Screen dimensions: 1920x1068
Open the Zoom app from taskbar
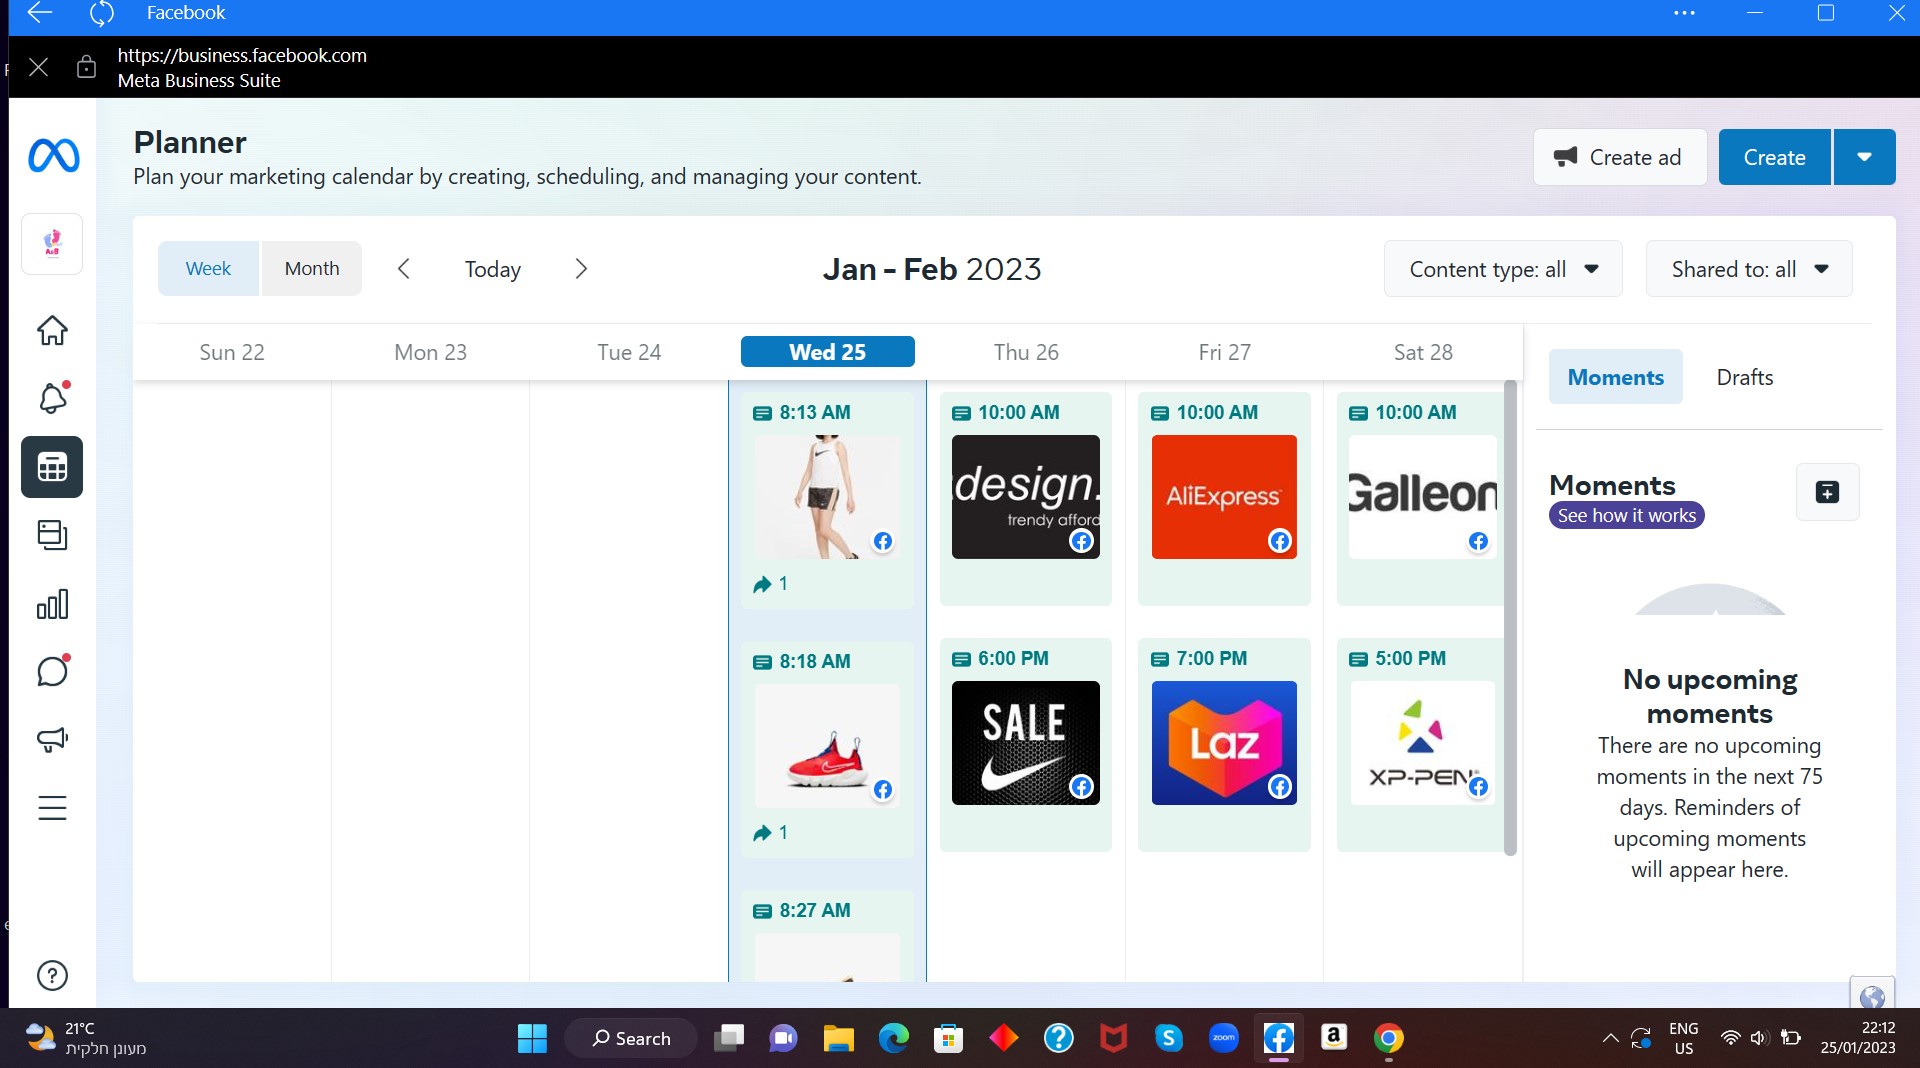(x=1223, y=1039)
